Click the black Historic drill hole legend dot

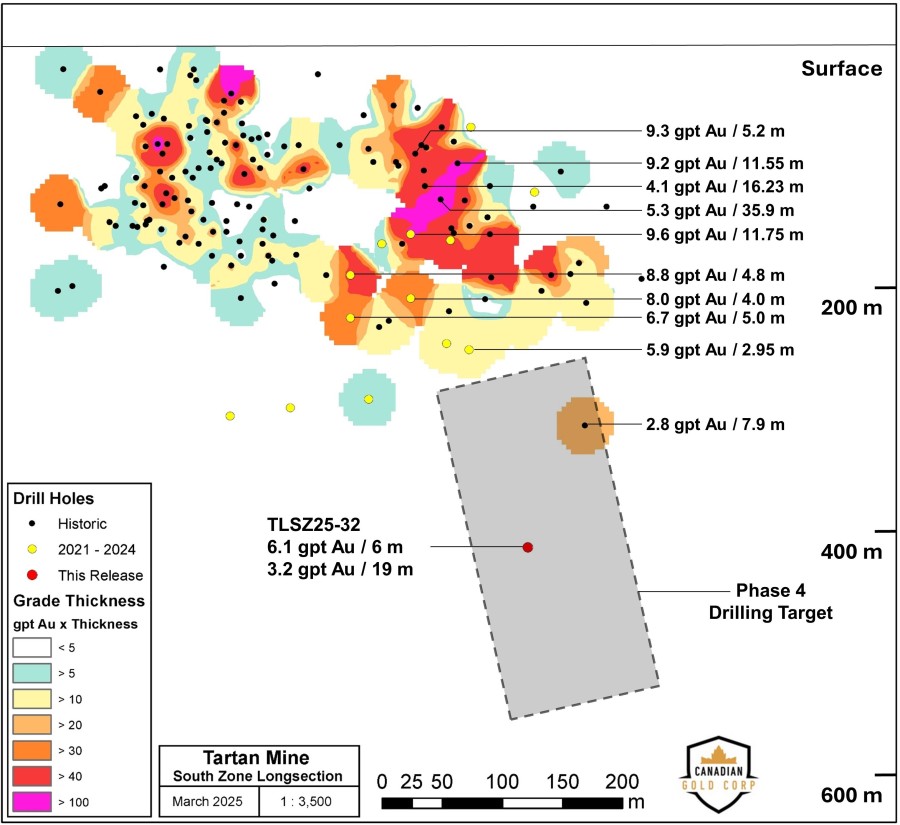click(33, 524)
